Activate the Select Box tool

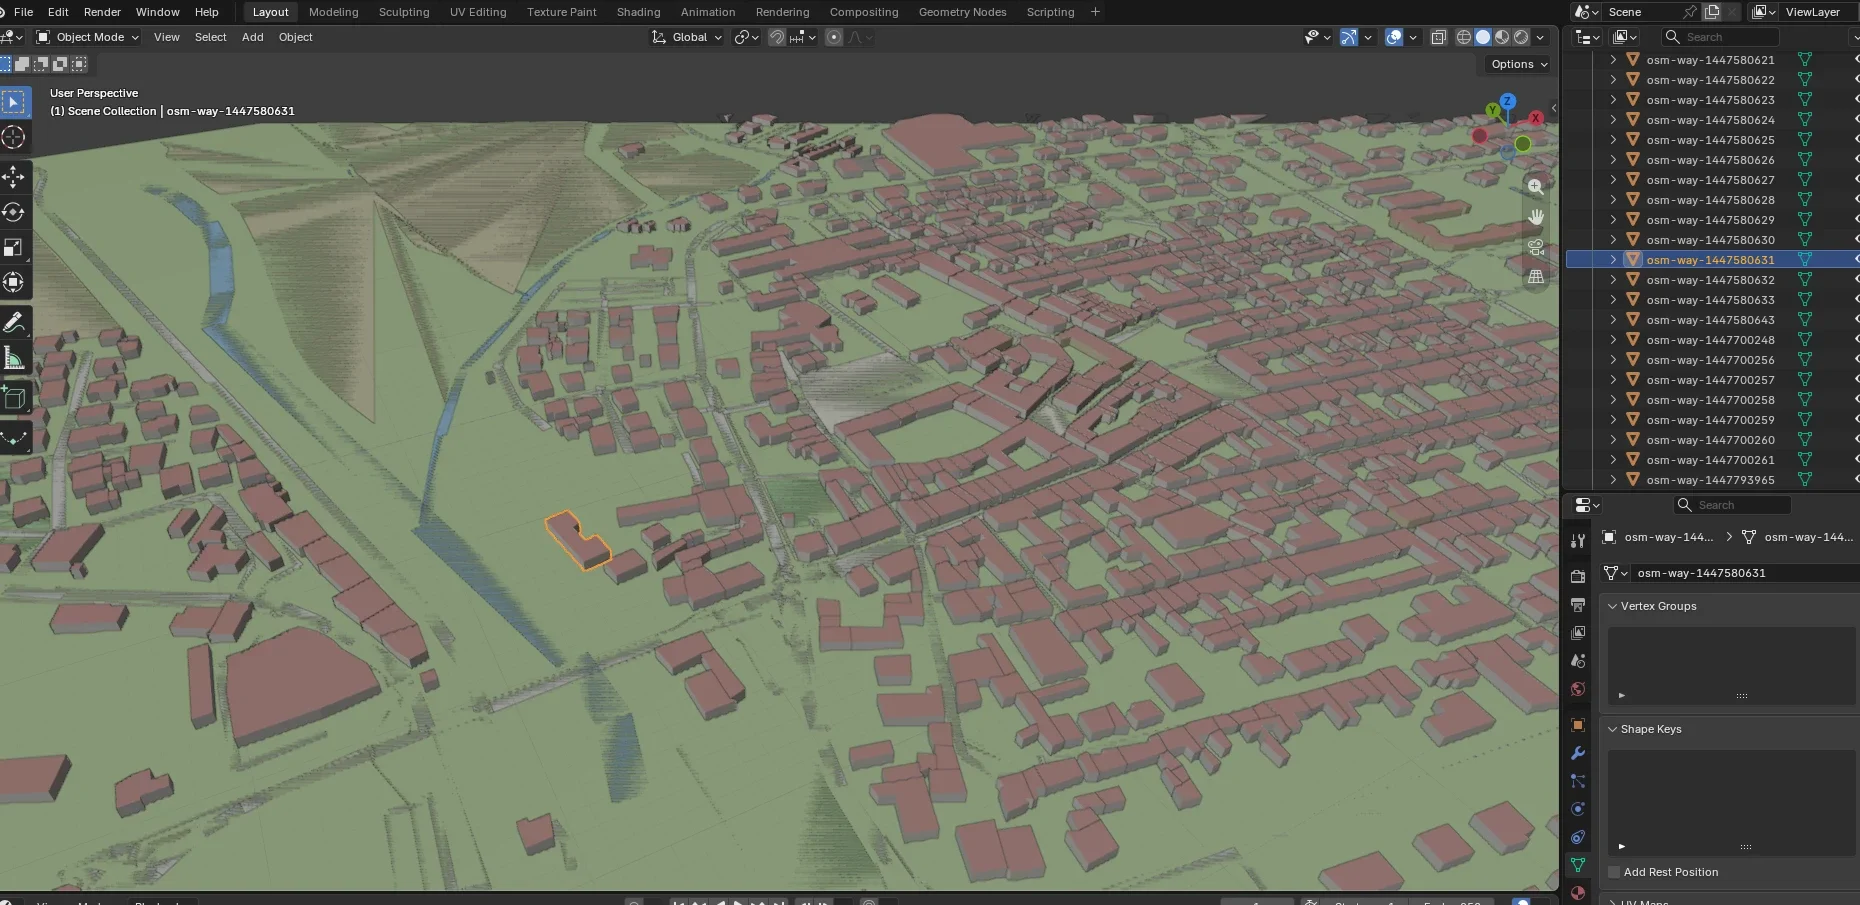point(14,102)
